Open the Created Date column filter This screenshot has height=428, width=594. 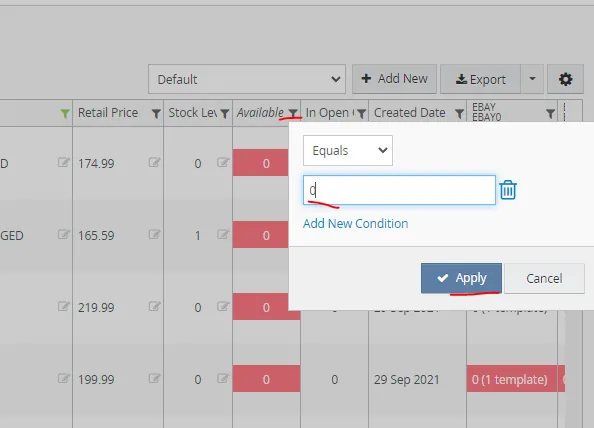pos(459,113)
